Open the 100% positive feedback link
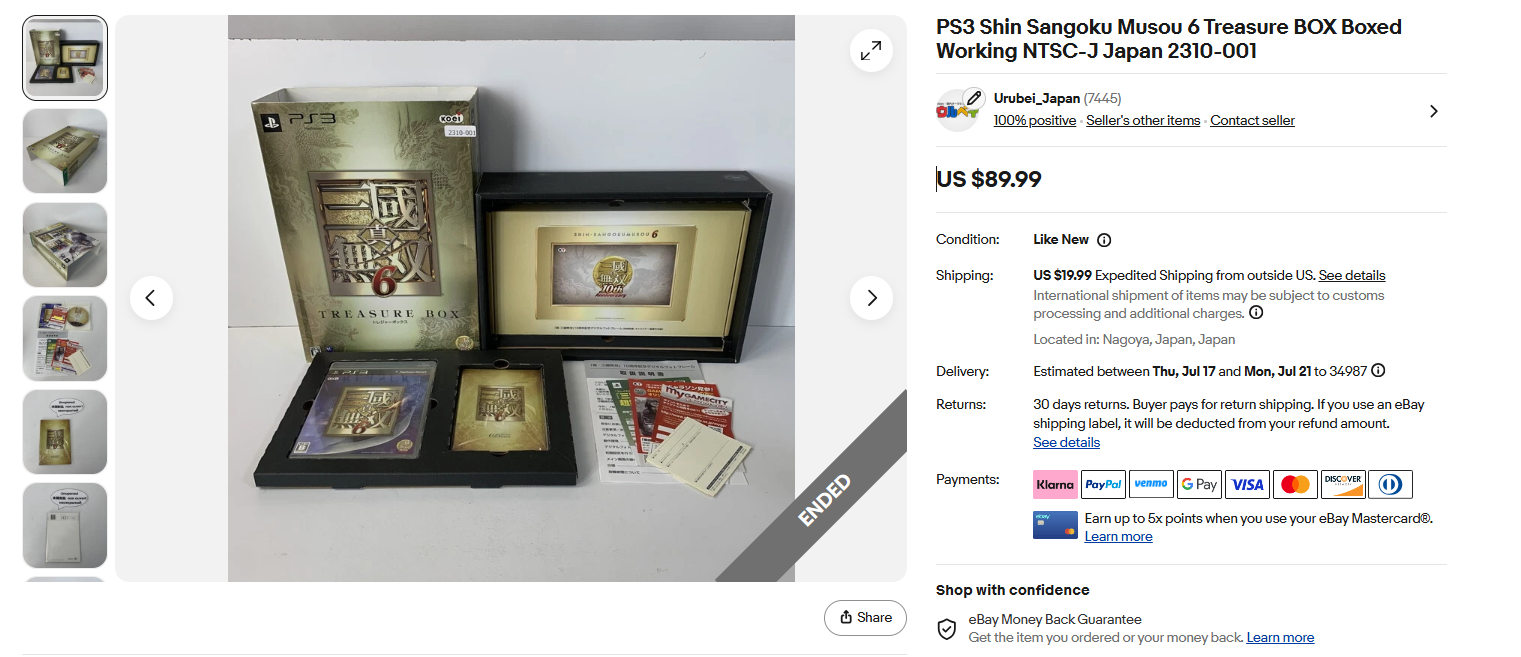Screen dimensions: 1521x657 1035,121
